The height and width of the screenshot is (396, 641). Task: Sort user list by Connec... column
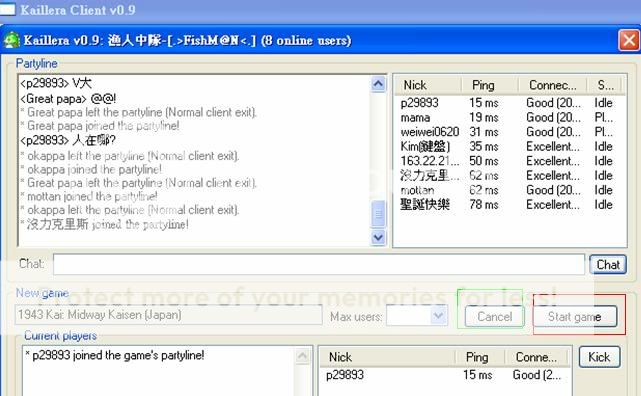[552, 85]
